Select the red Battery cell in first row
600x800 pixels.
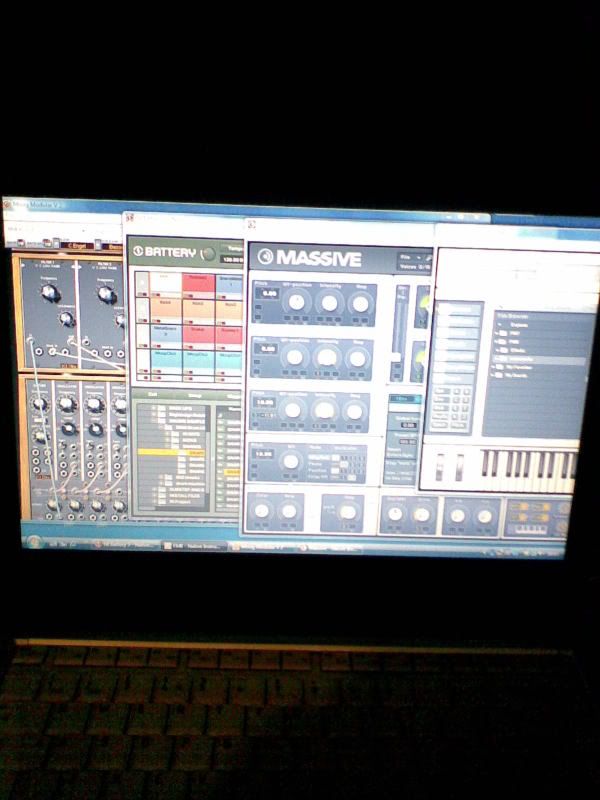pyautogui.click(x=198, y=283)
